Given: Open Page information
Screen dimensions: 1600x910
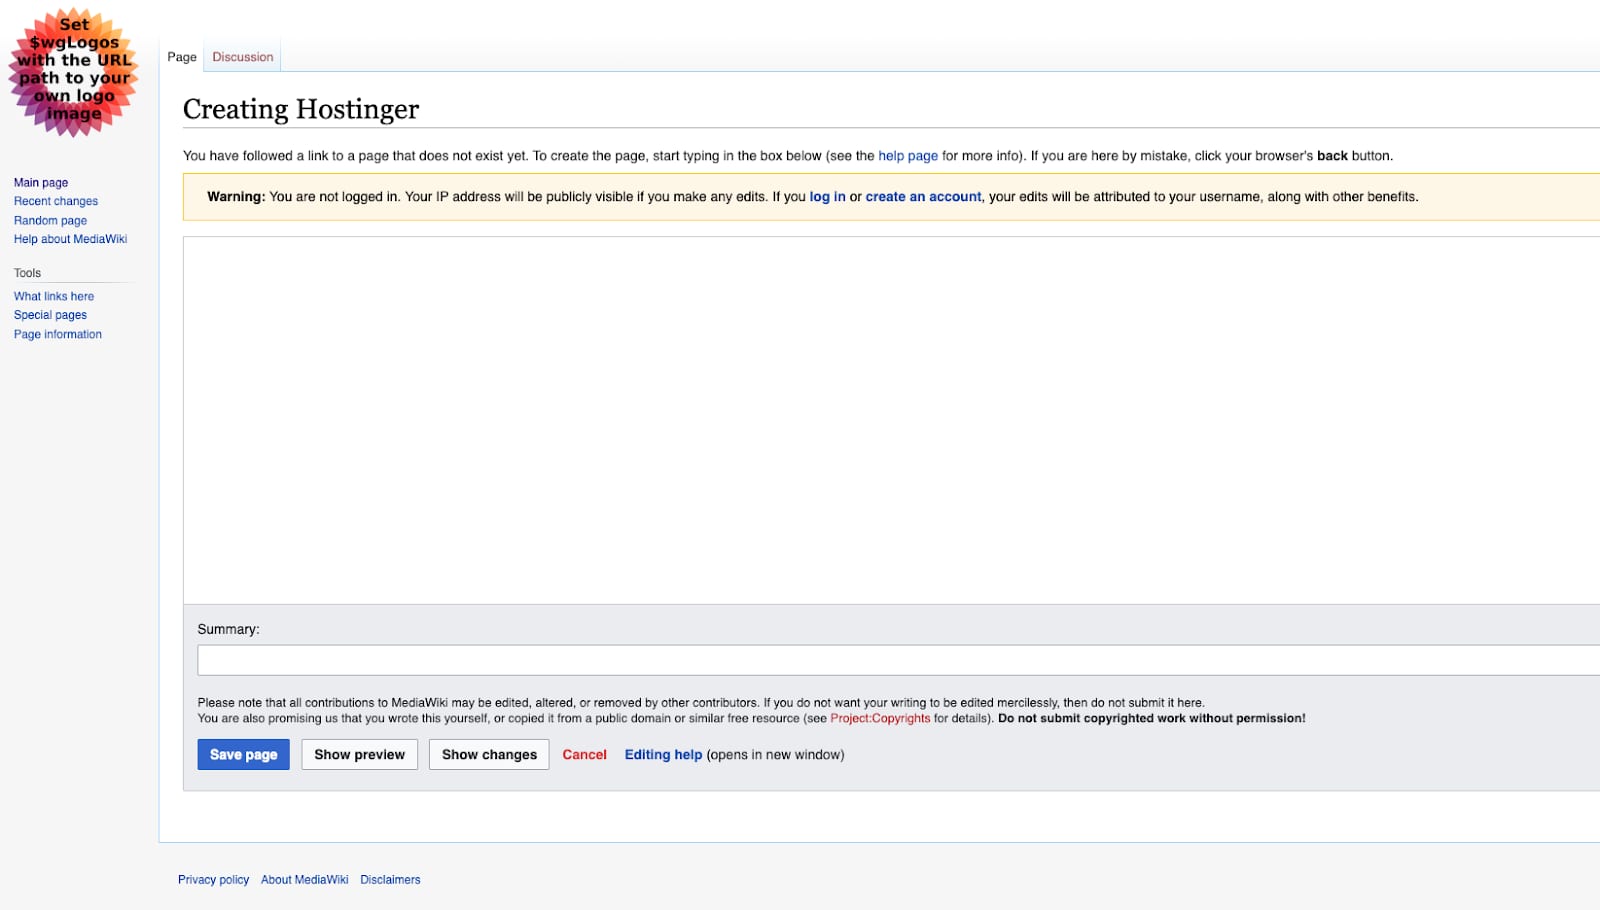Looking at the screenshot, I should [x=57, y=333].
